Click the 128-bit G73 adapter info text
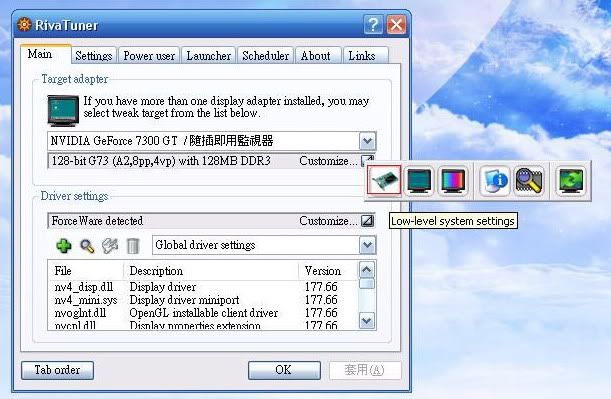 [x=161, y=161]
